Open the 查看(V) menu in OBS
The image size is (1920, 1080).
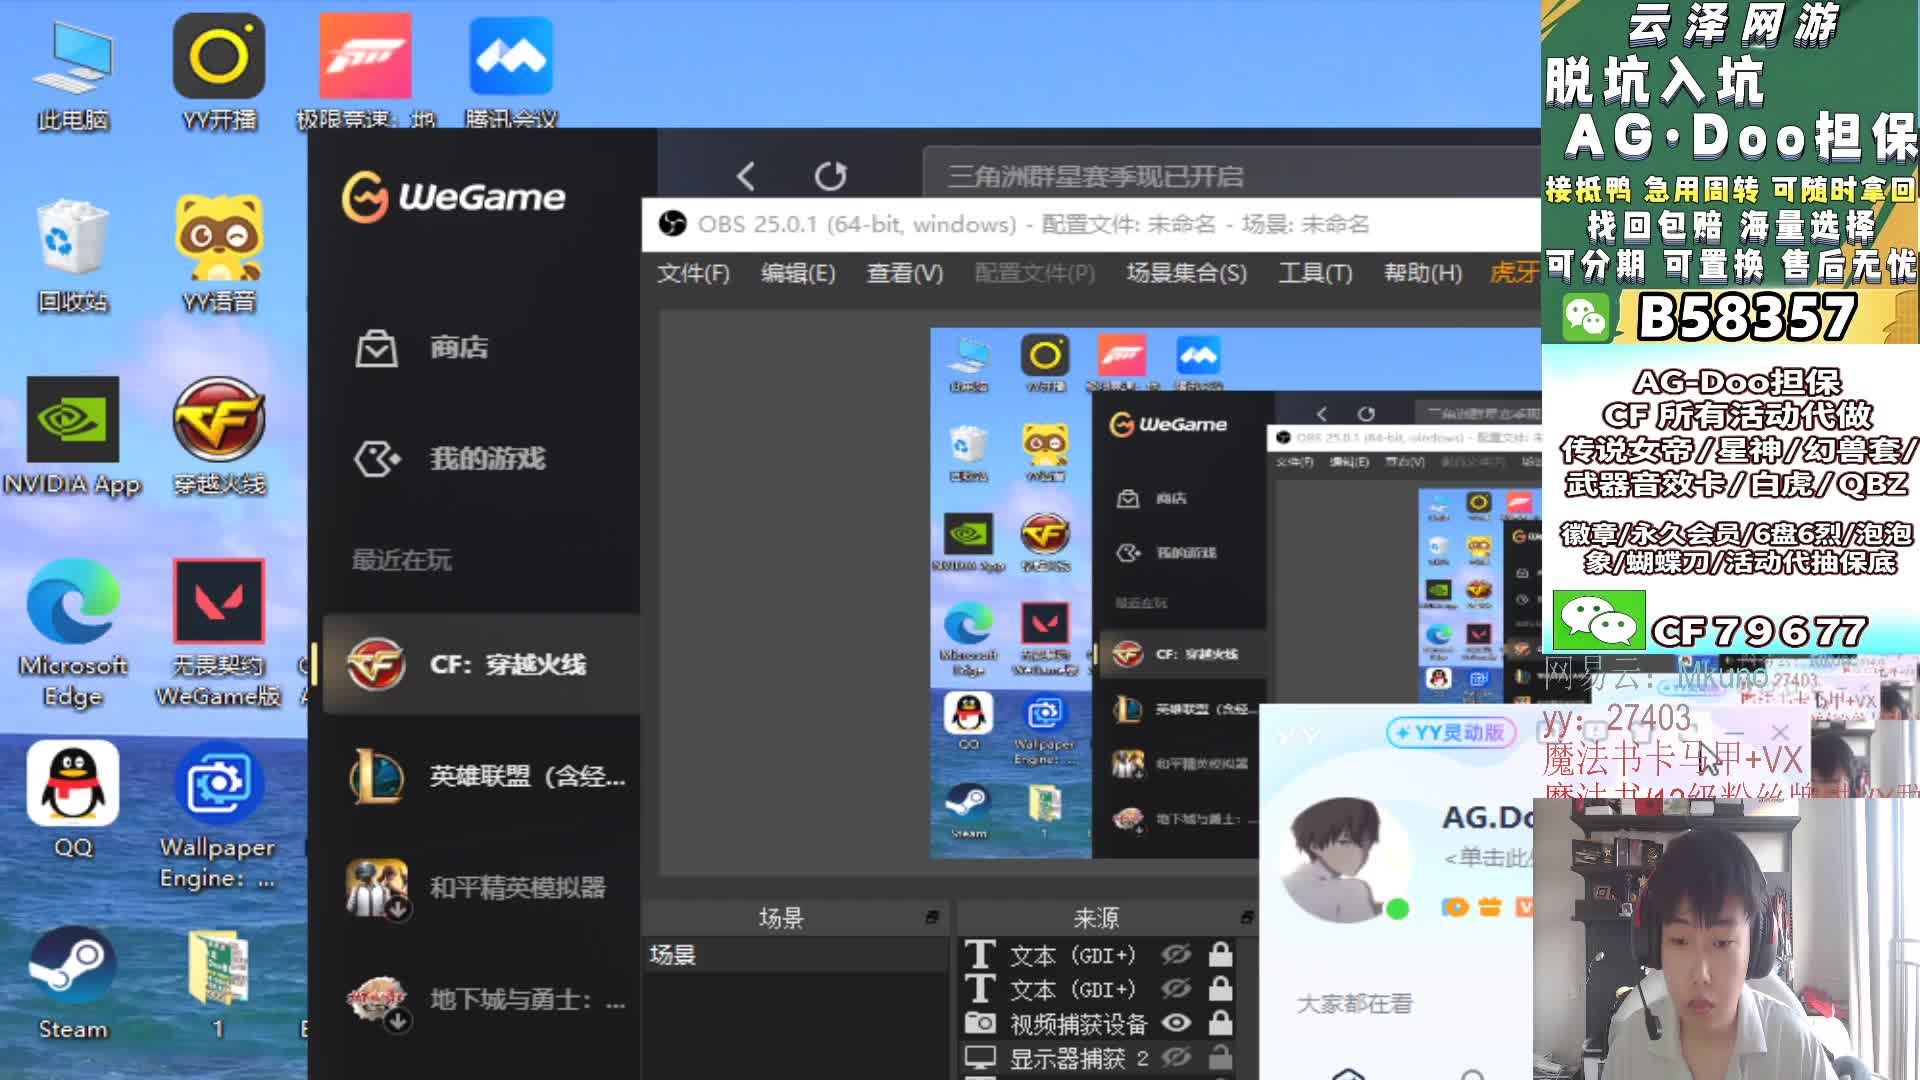[x=905, y=273]
